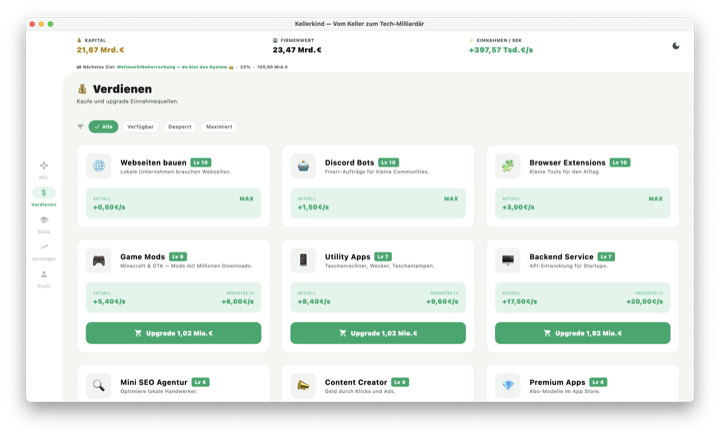Click the Utility Apps phone icon
Screen dimensions: 720x436
(303, 260)
